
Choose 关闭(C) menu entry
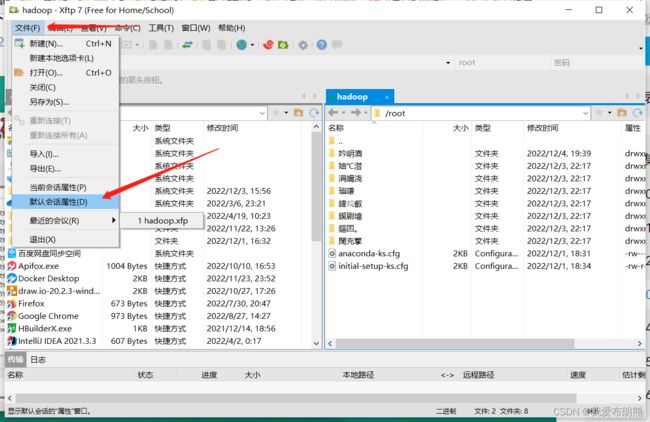pyautogui.click(x=66, y=87)
